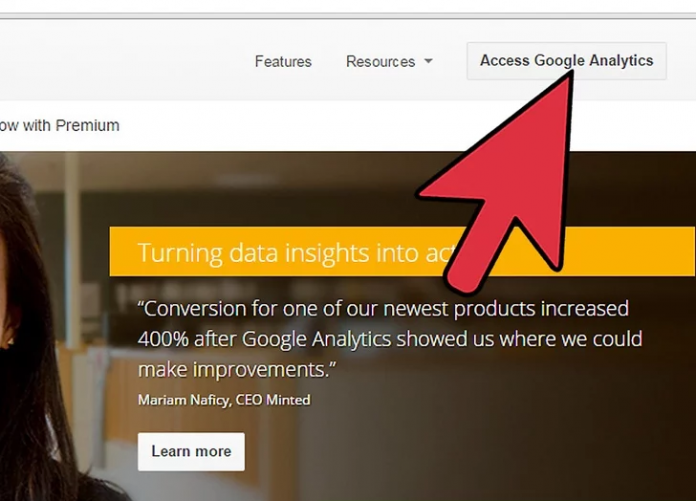Click the yellow 'Turning data insights' headline banner
Image resolution: width=696 pixels, height=501 pixels.
coord(402,252)
